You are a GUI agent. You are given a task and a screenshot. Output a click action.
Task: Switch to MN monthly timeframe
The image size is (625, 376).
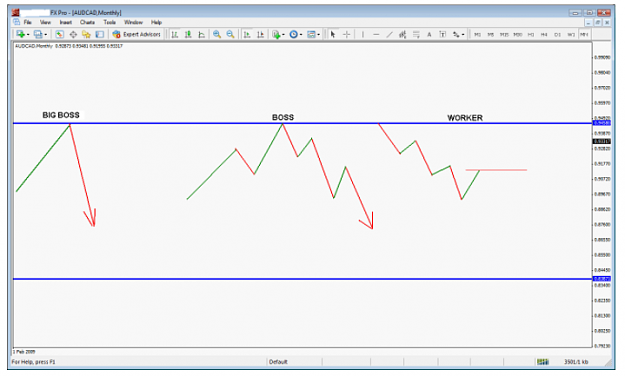pos(584,35)
